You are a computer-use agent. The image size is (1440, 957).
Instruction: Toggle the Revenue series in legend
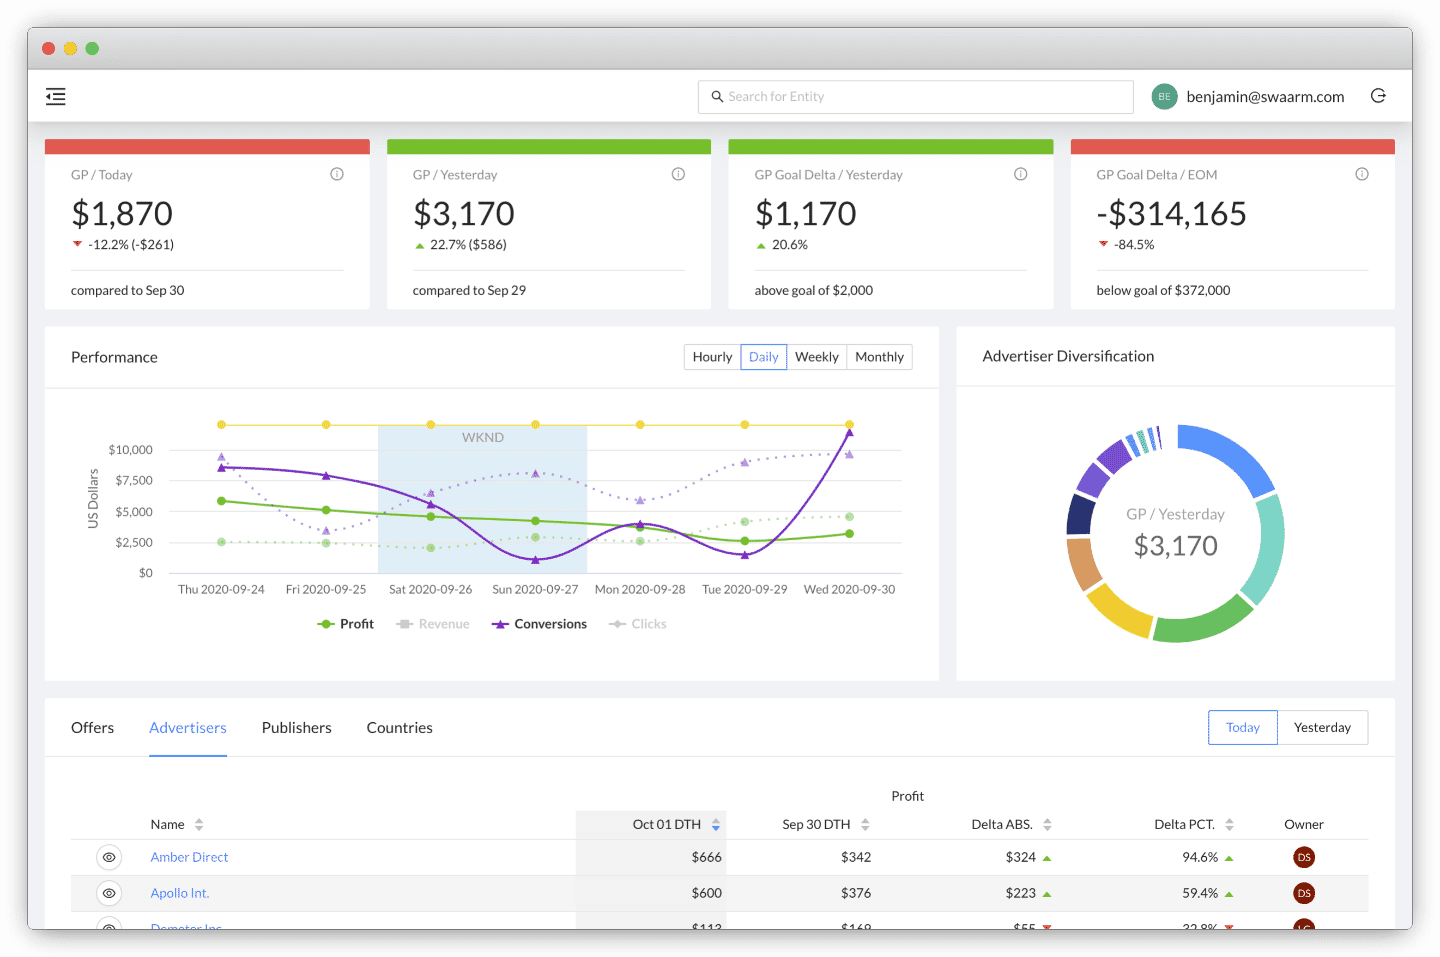coord(433,624)
